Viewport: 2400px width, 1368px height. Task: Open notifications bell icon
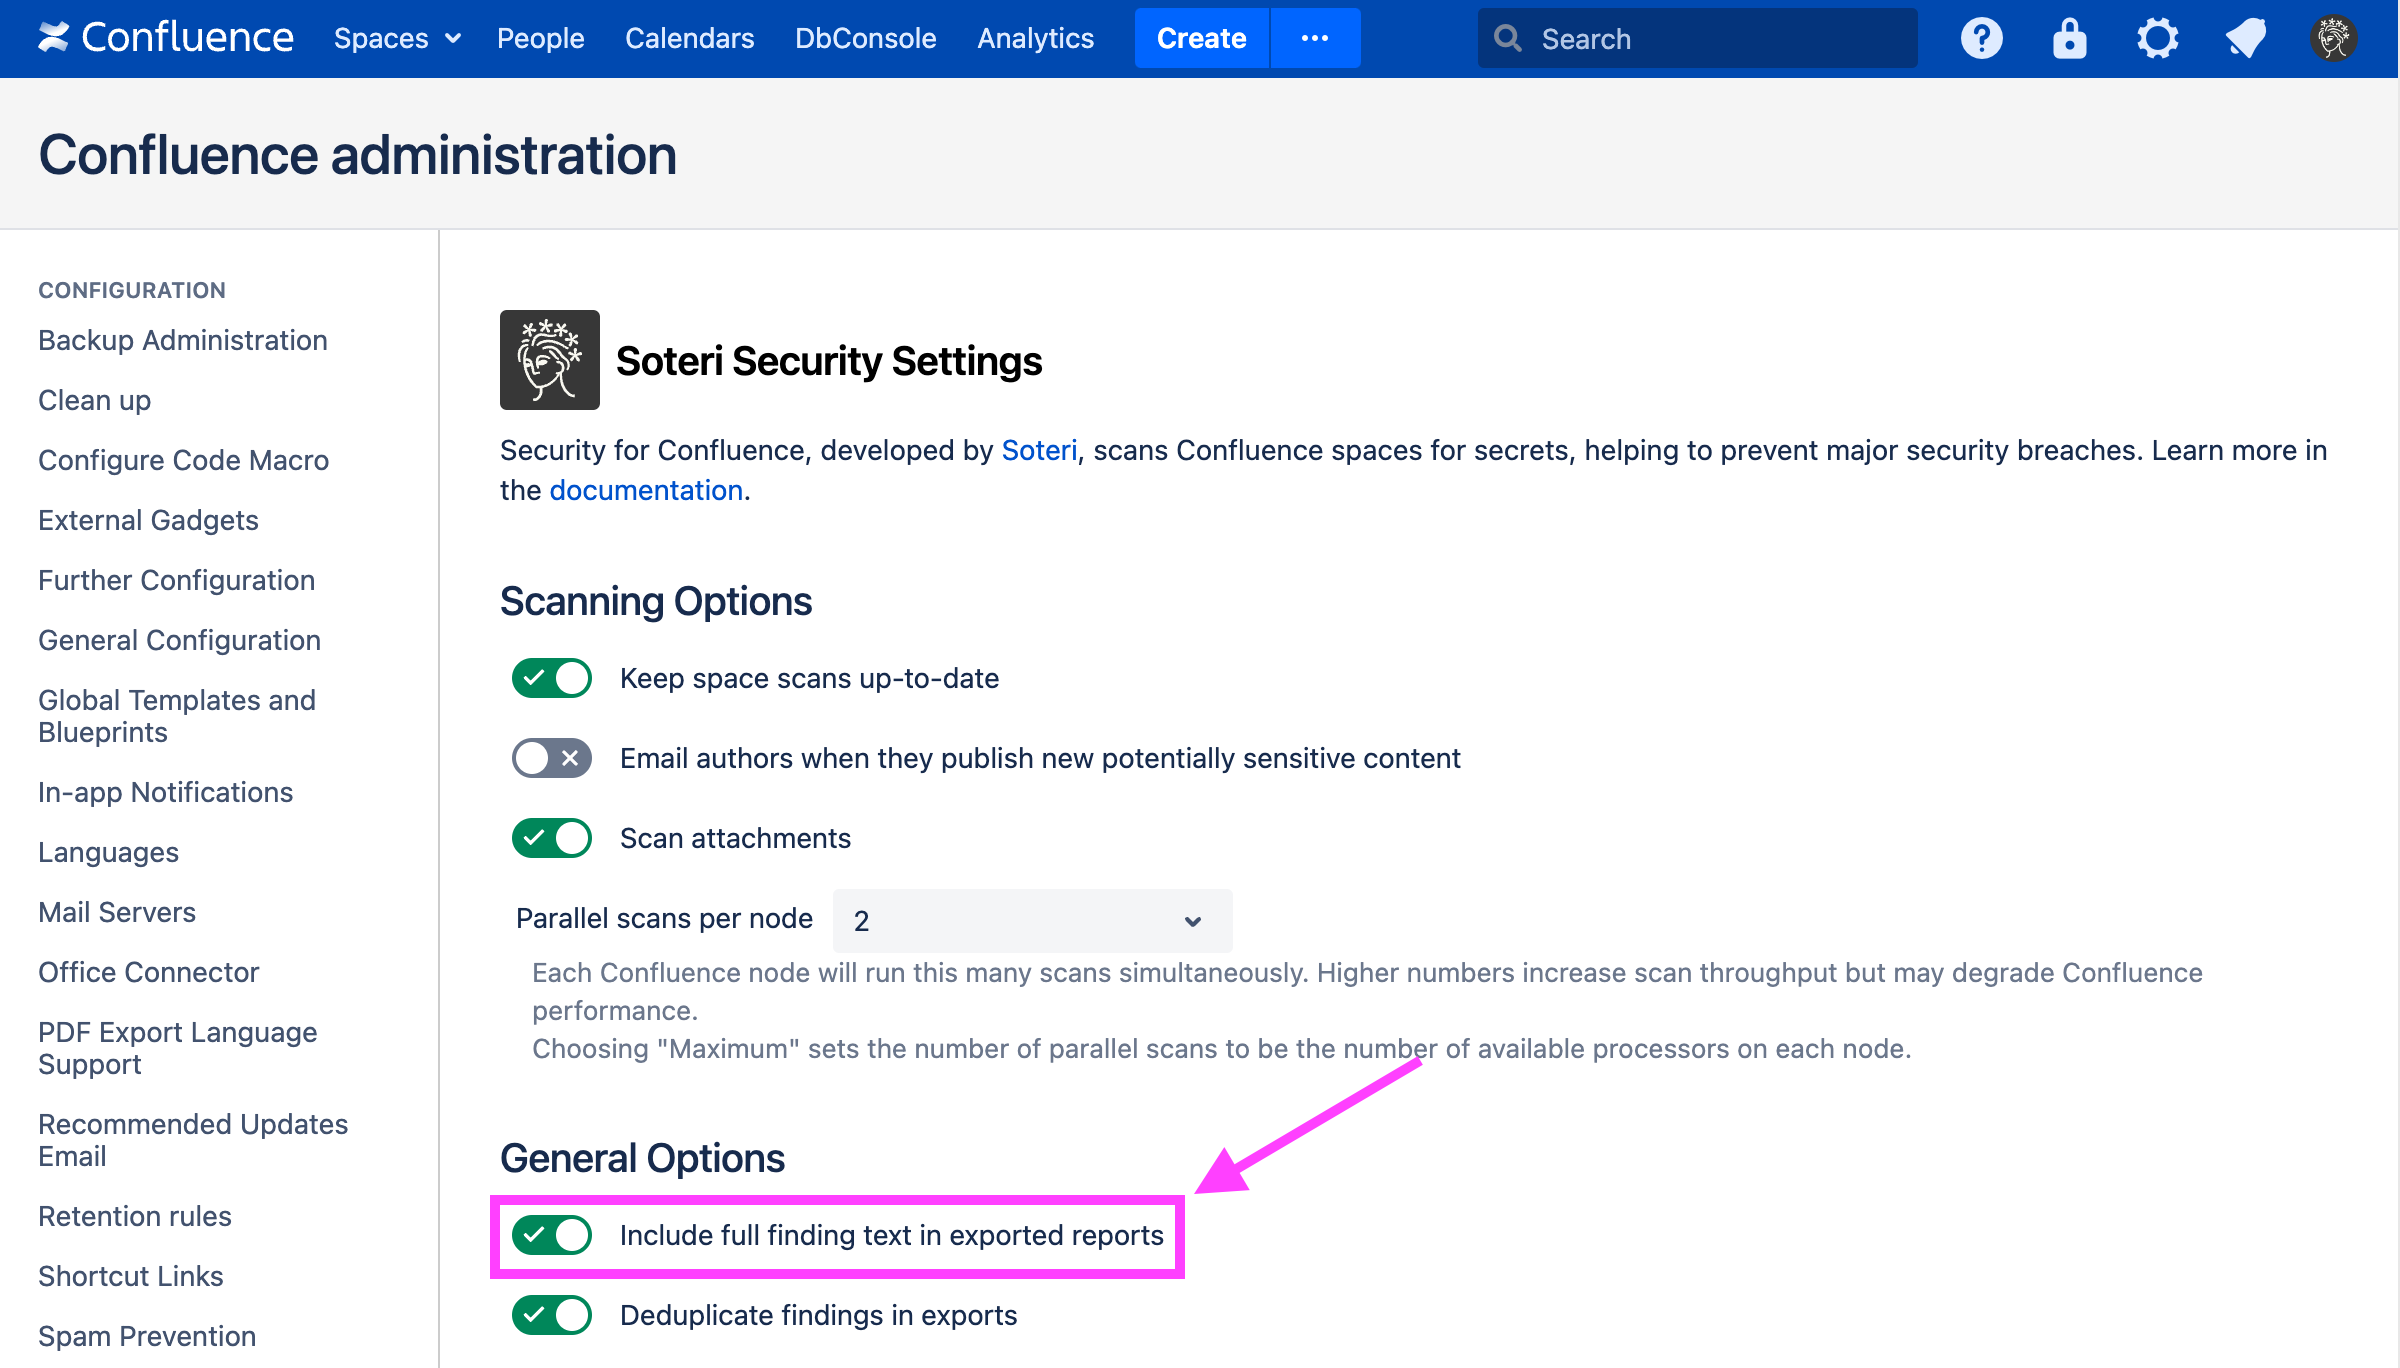tap(2245, 39)
